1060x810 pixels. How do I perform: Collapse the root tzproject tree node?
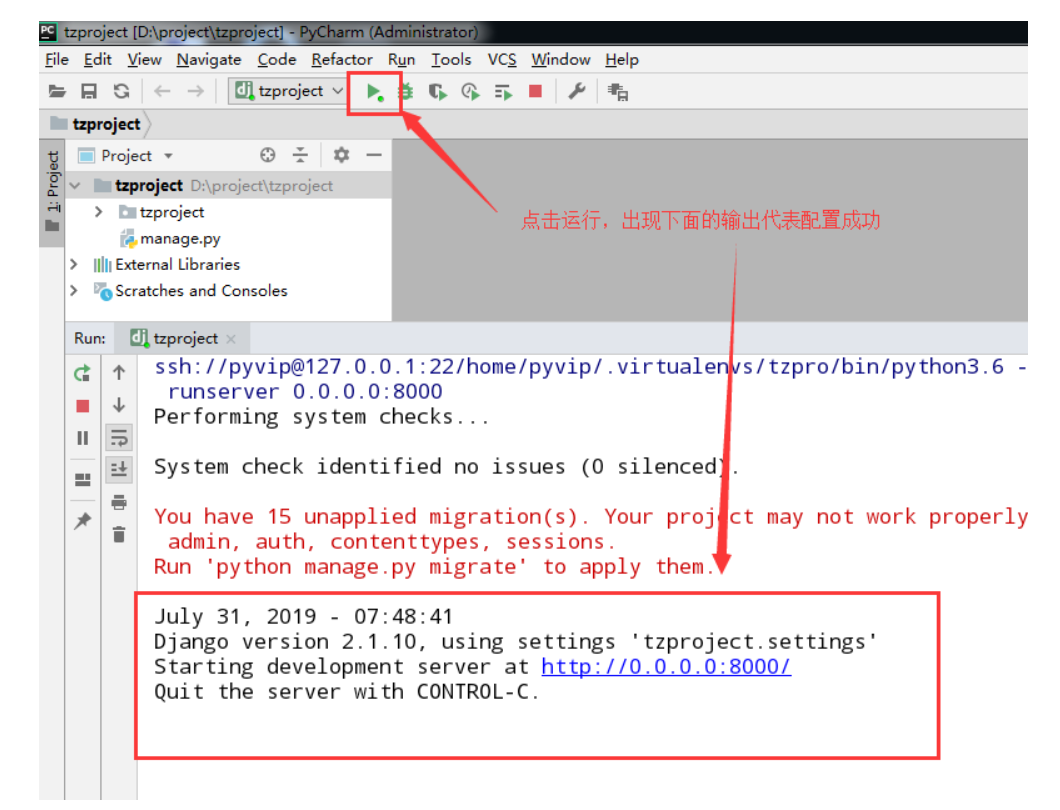[x=76, y=185]
